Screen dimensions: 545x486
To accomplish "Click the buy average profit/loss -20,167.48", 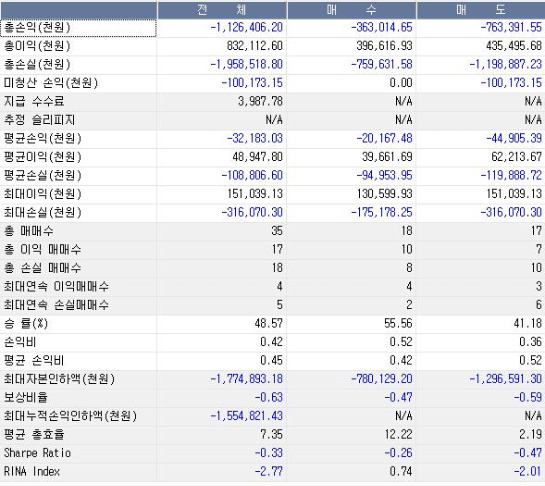I will (384, 138).
